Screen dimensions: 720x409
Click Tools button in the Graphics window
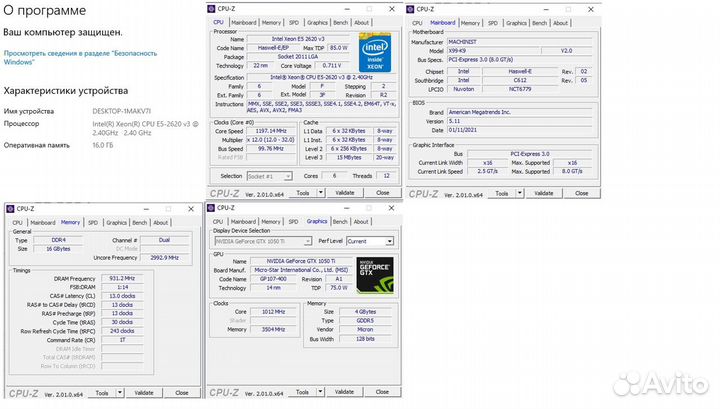(x=302, y=392)
